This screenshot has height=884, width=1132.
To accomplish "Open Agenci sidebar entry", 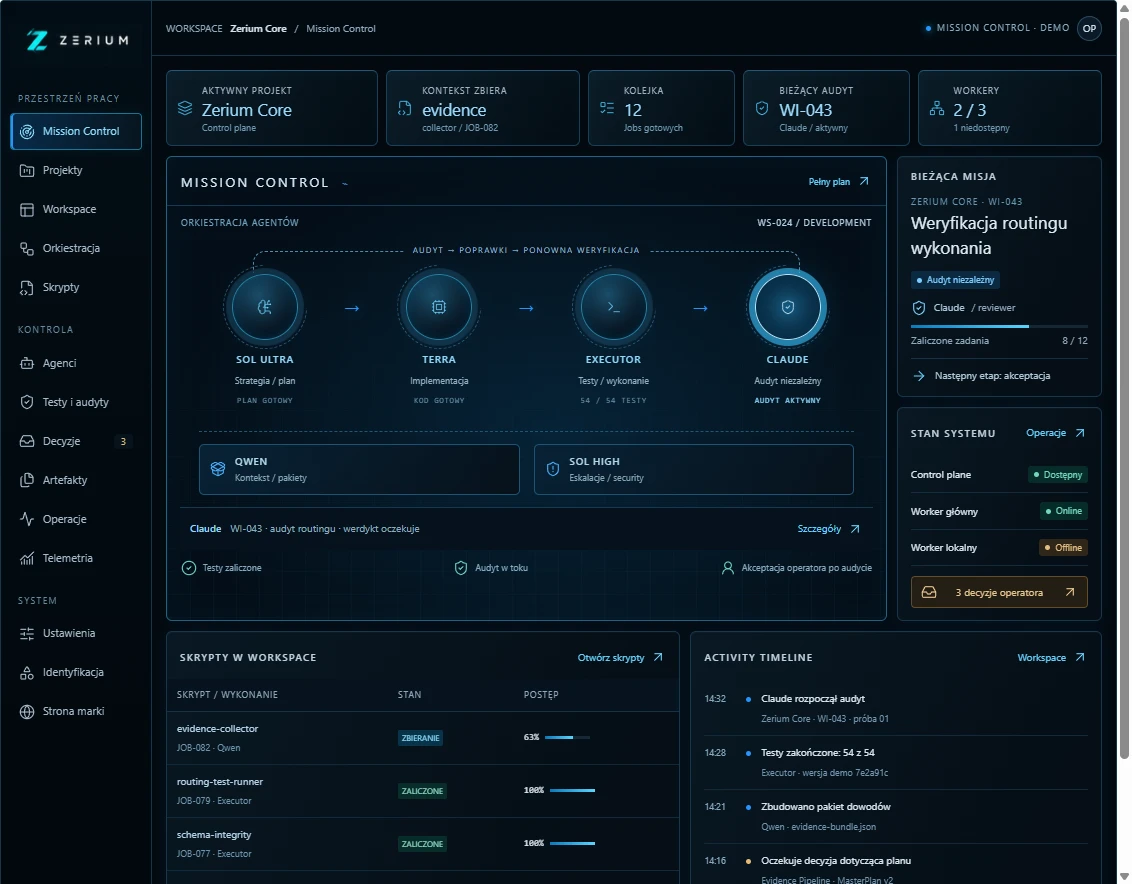I will 76,363.
